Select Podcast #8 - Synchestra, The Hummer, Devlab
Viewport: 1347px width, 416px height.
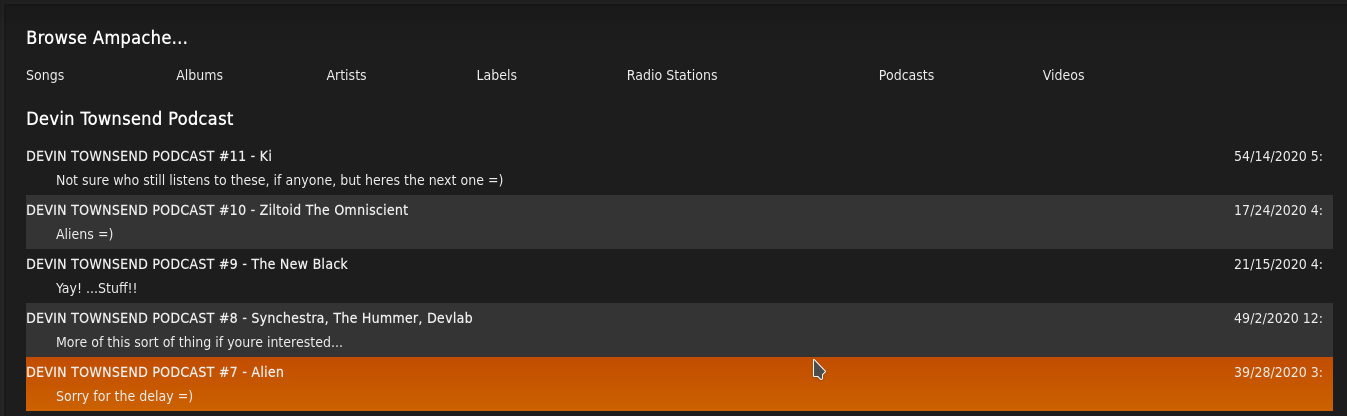pos(249,318)
